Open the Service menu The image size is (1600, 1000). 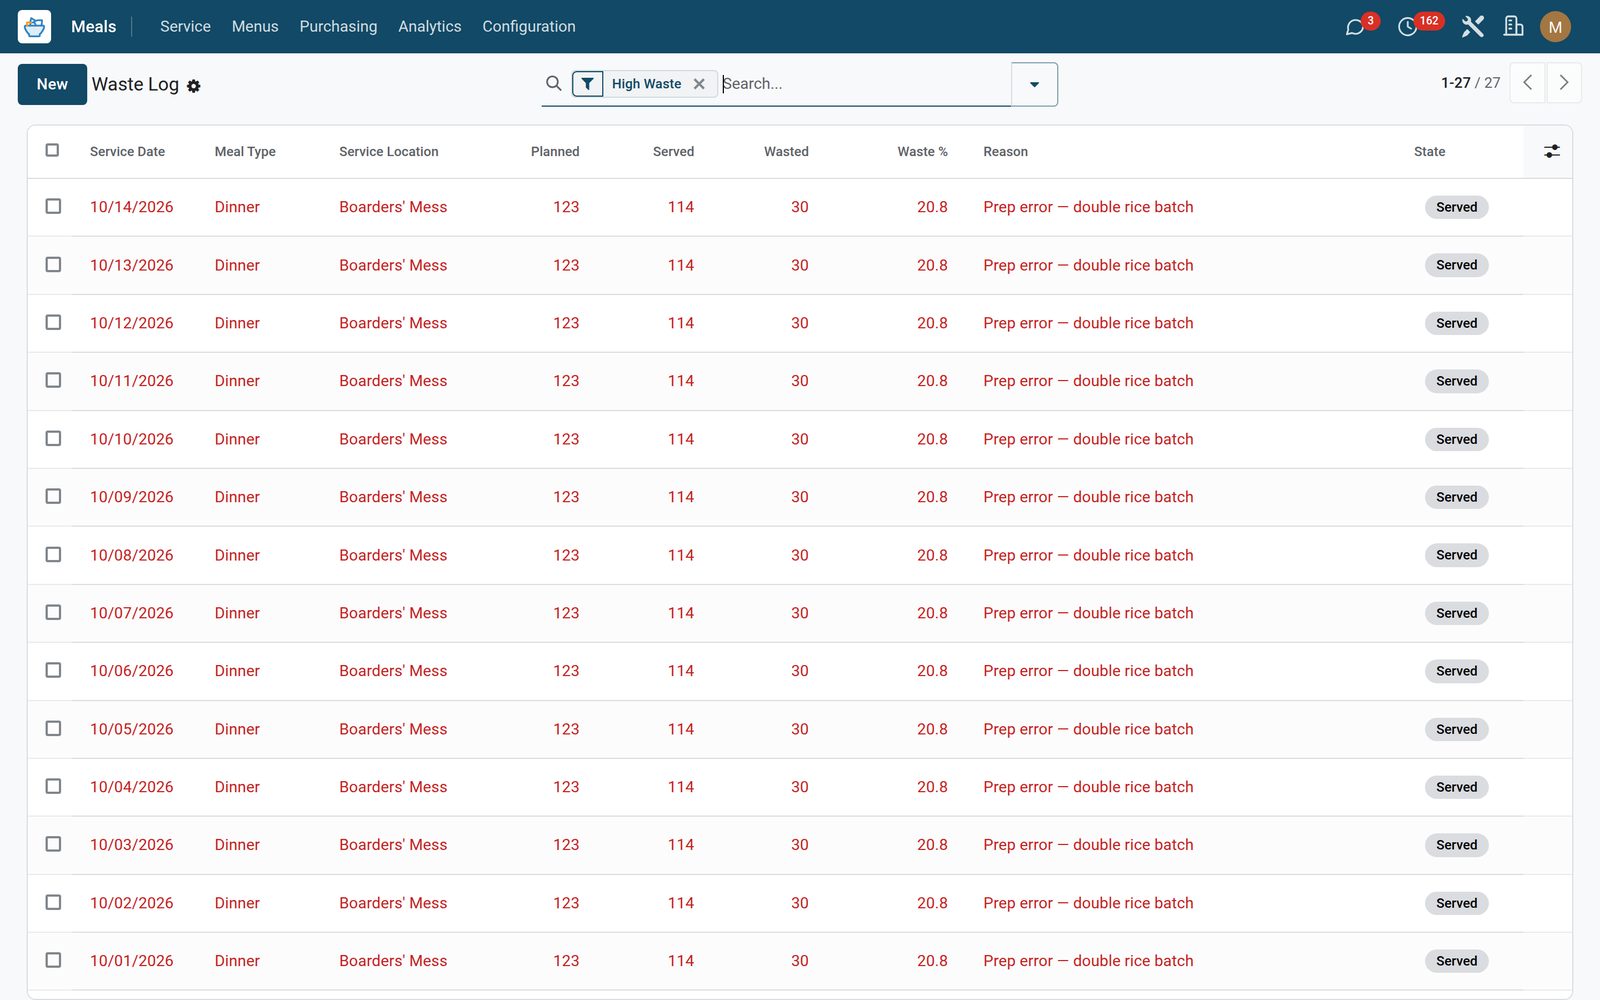coord(185,26)
